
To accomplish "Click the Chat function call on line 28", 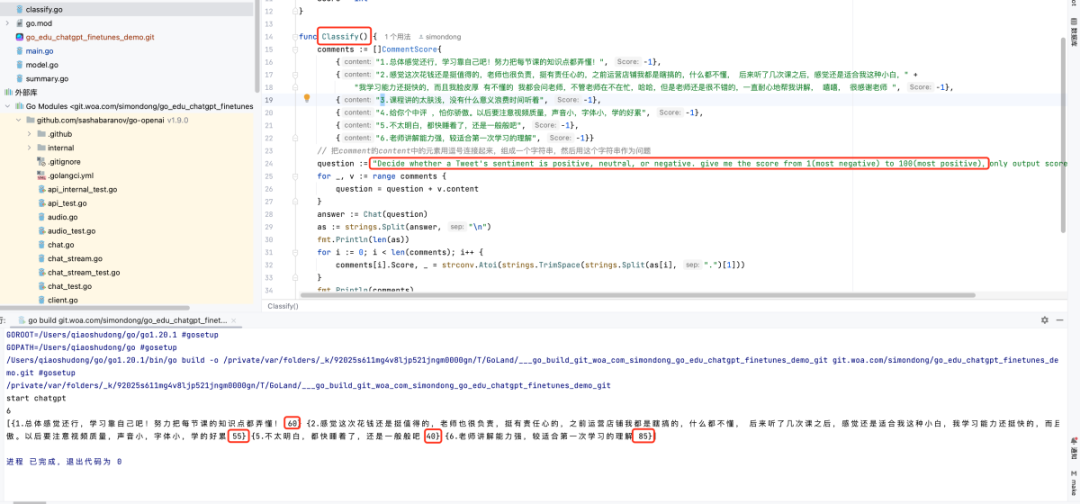I will (x=375, y=214).
